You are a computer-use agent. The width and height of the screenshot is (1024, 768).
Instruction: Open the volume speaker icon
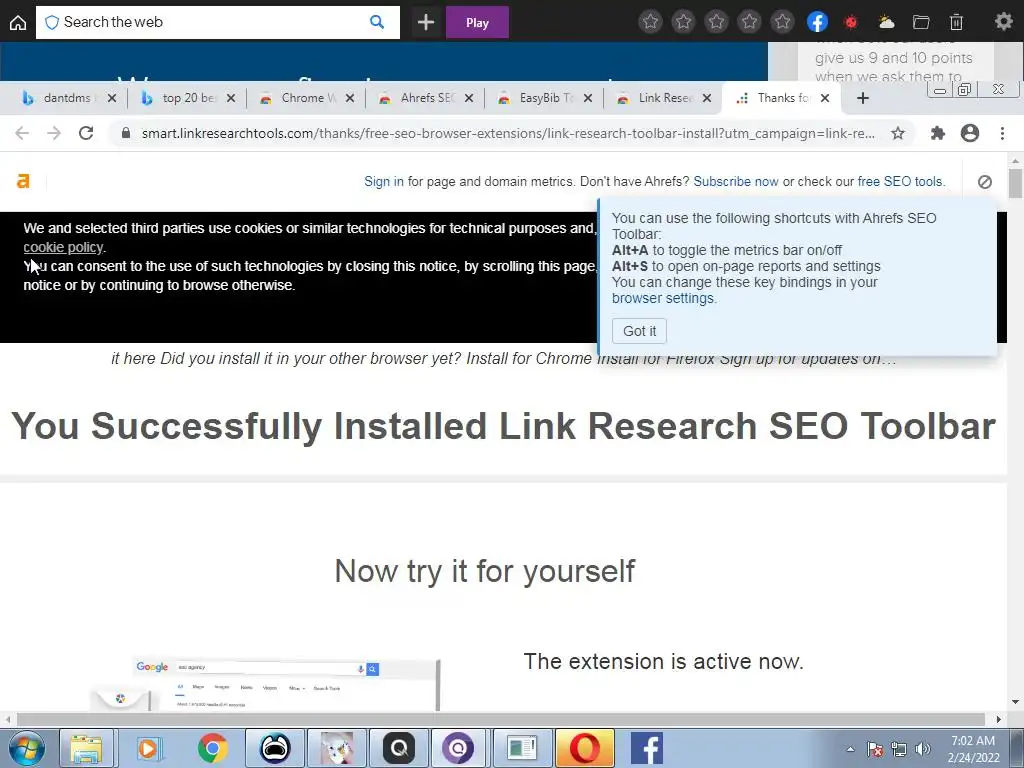coord(923,749)
